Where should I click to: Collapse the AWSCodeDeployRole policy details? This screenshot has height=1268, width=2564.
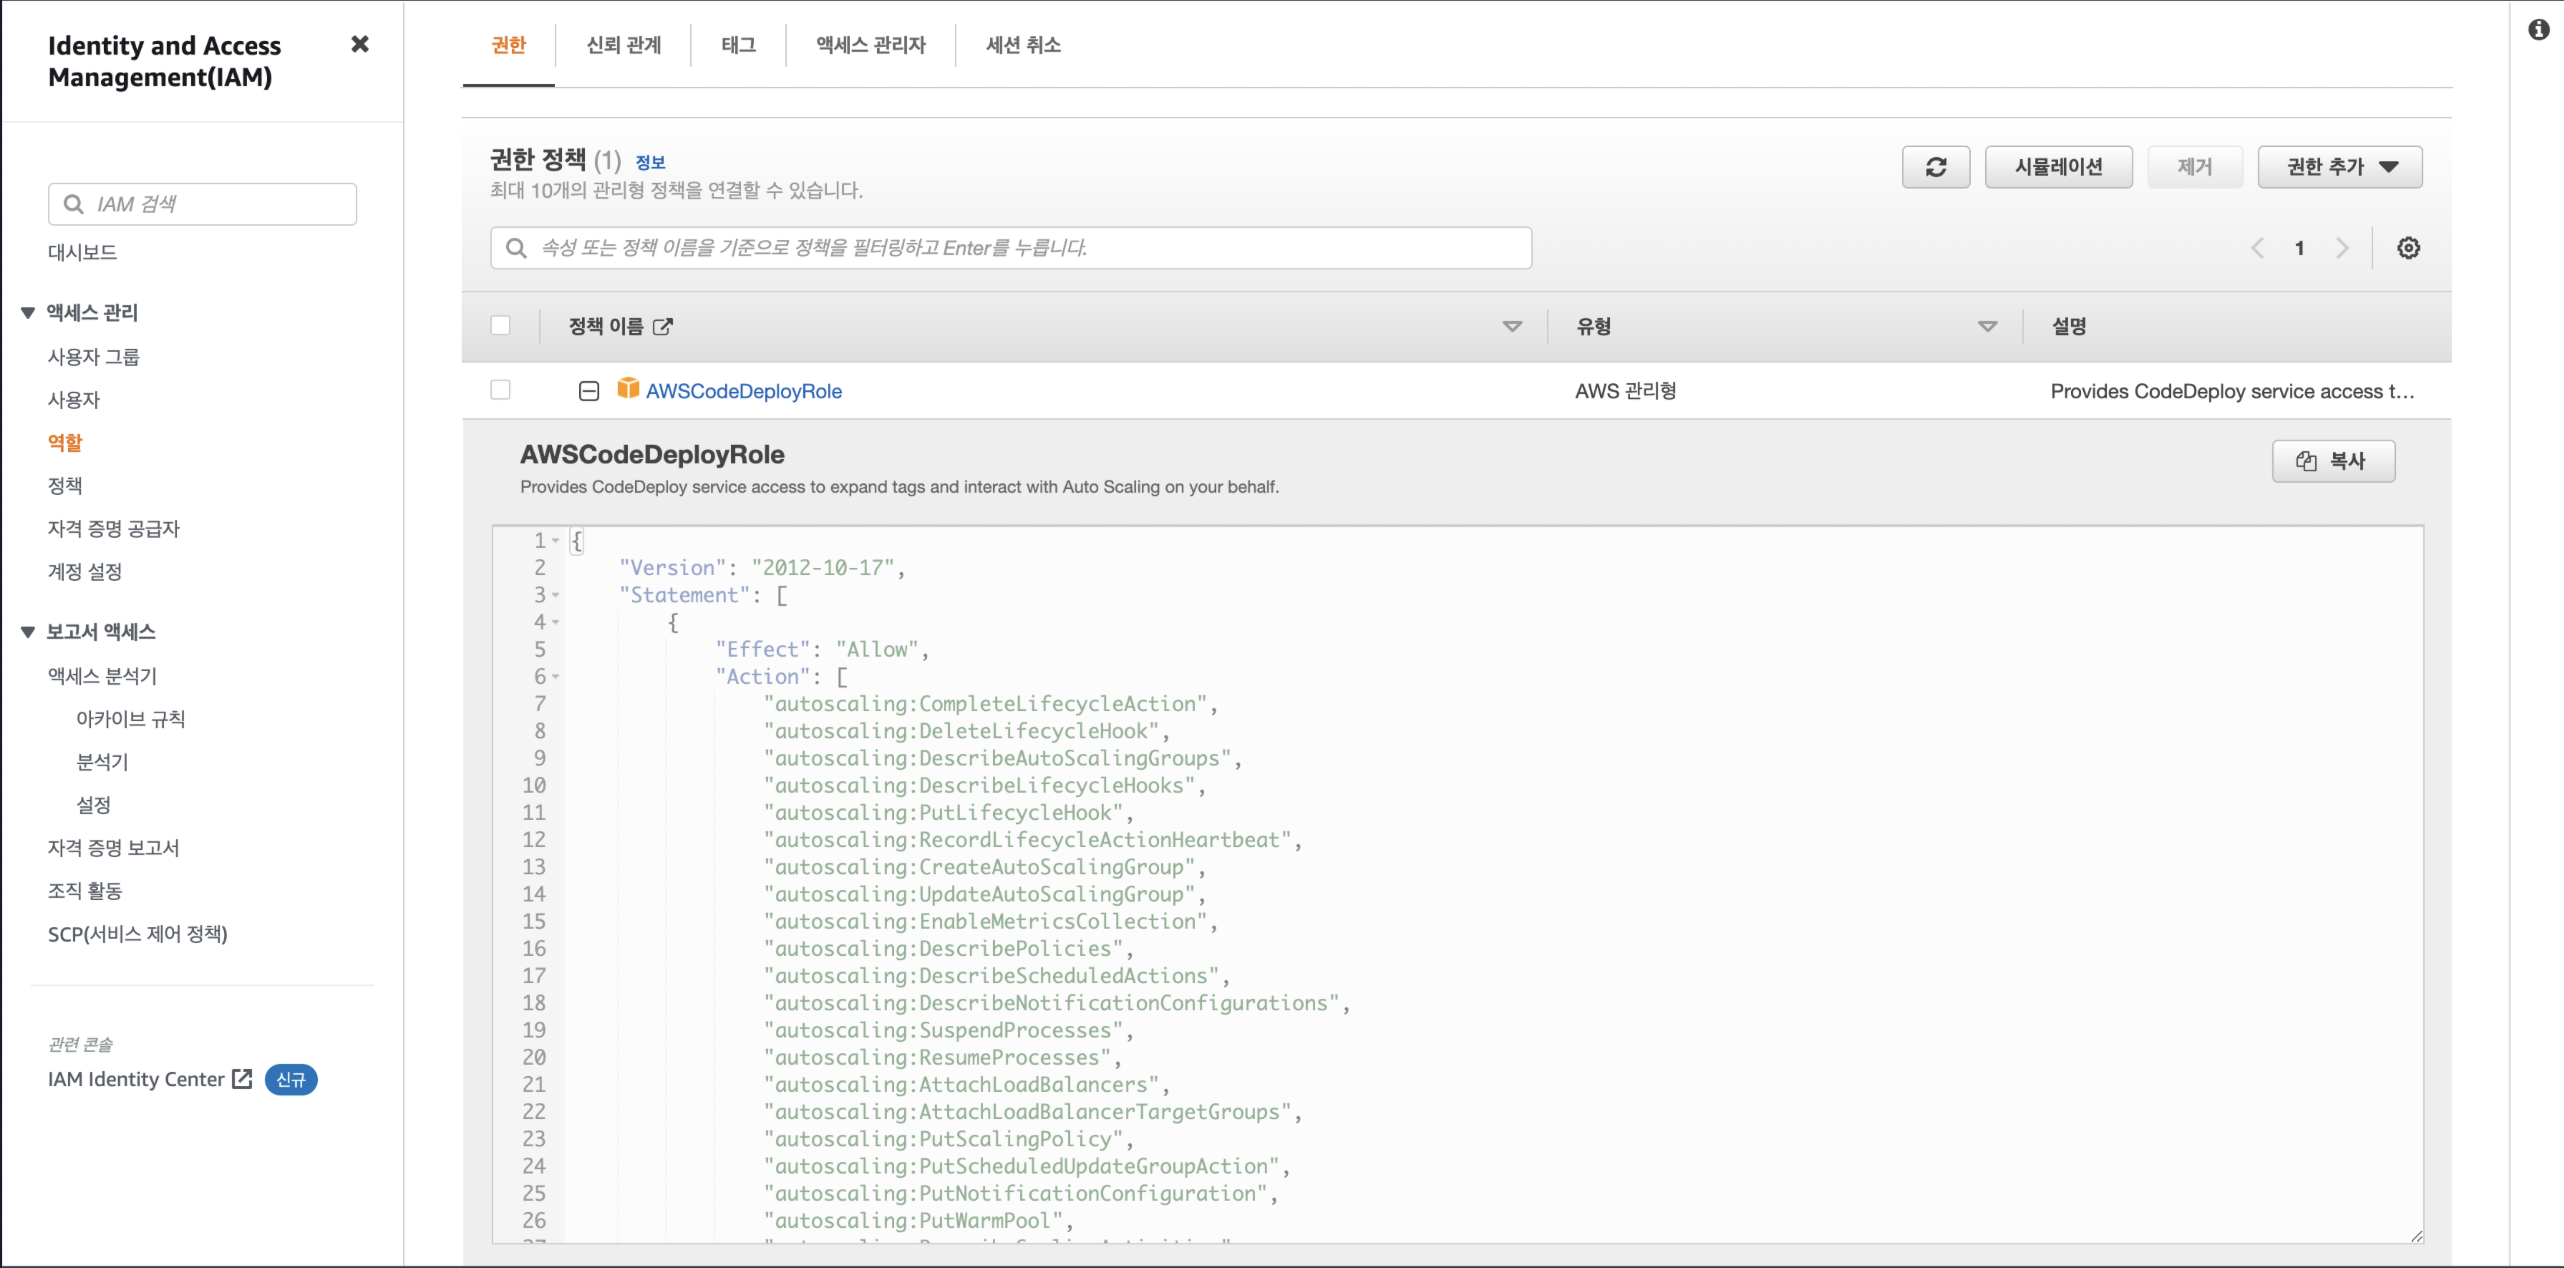click(x=589, y=391)
